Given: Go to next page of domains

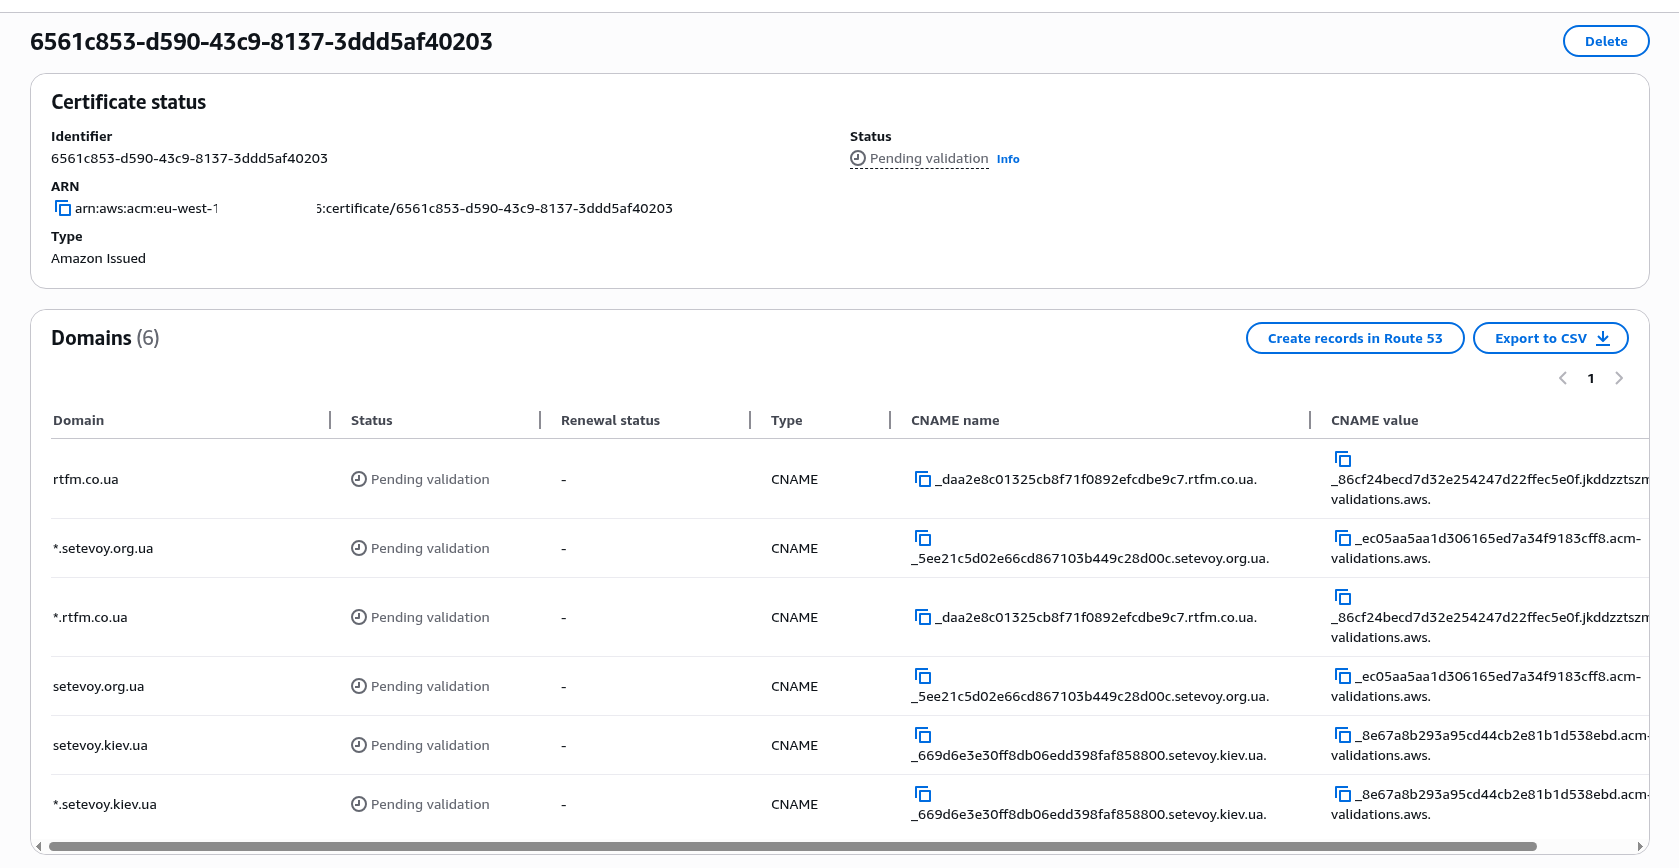Looking at the screenshot, I should (1619, 378).
